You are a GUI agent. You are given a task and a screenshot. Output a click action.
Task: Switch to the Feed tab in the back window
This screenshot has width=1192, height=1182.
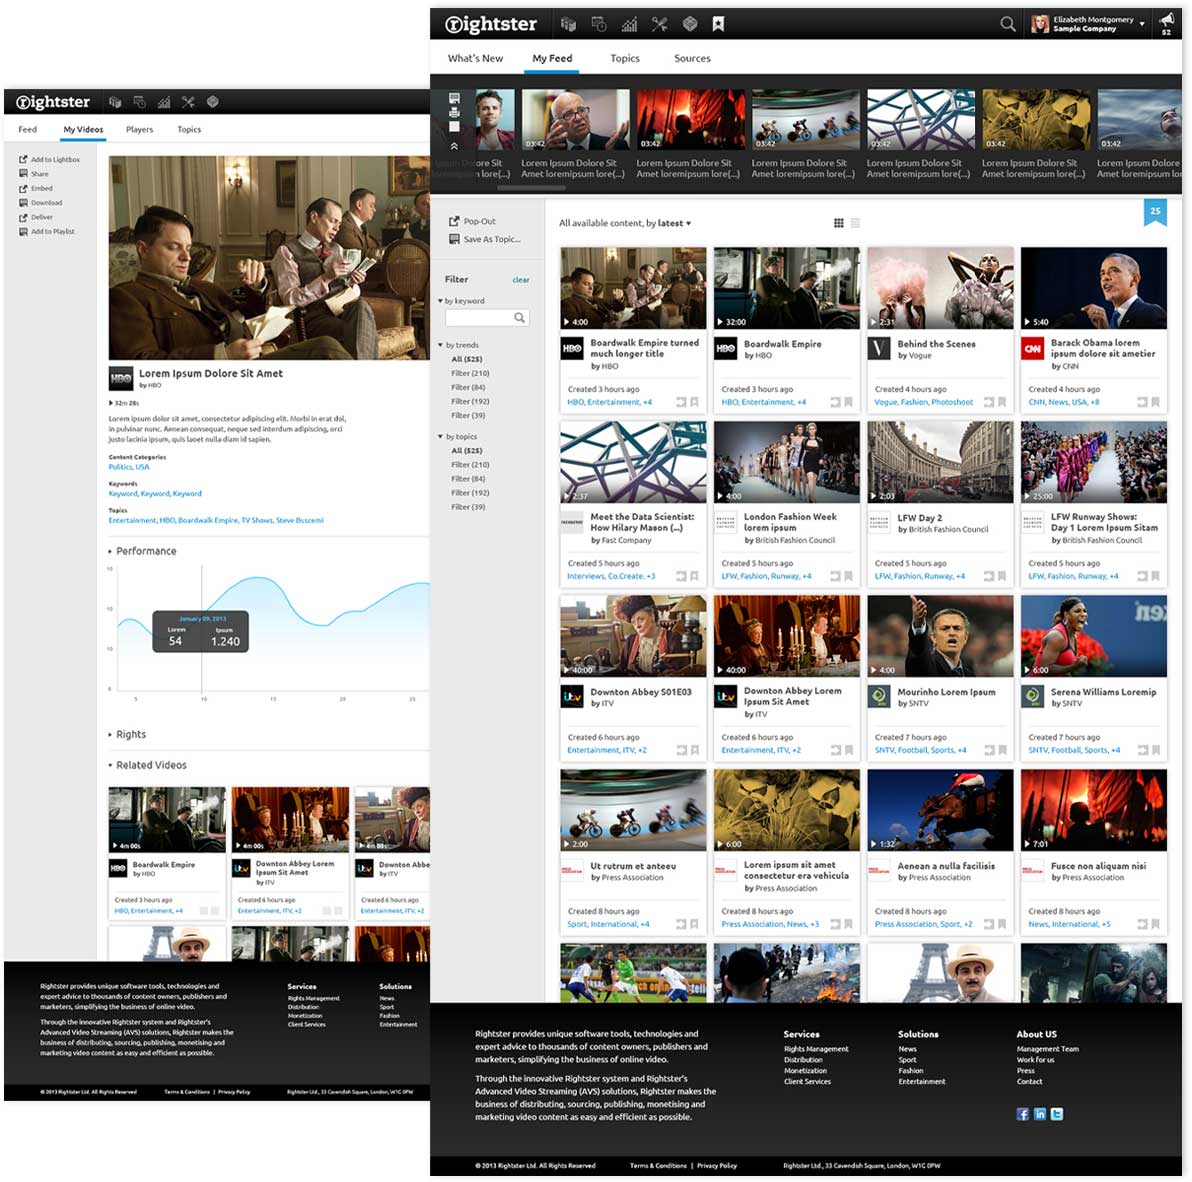pyautogui.click(x=27, y=129)
